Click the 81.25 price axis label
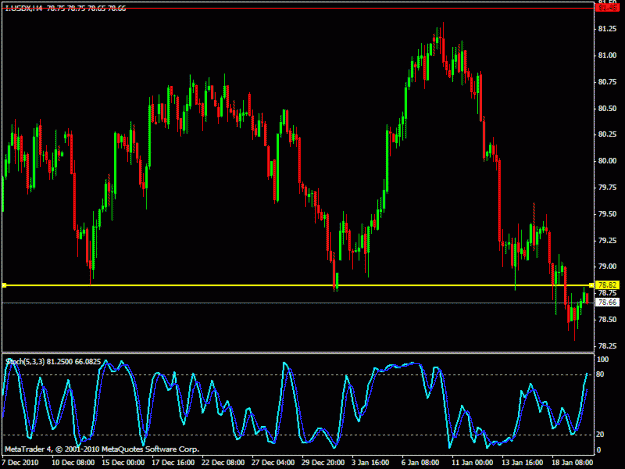This screenshot has width=625, height=469. [x=607, y=29]
